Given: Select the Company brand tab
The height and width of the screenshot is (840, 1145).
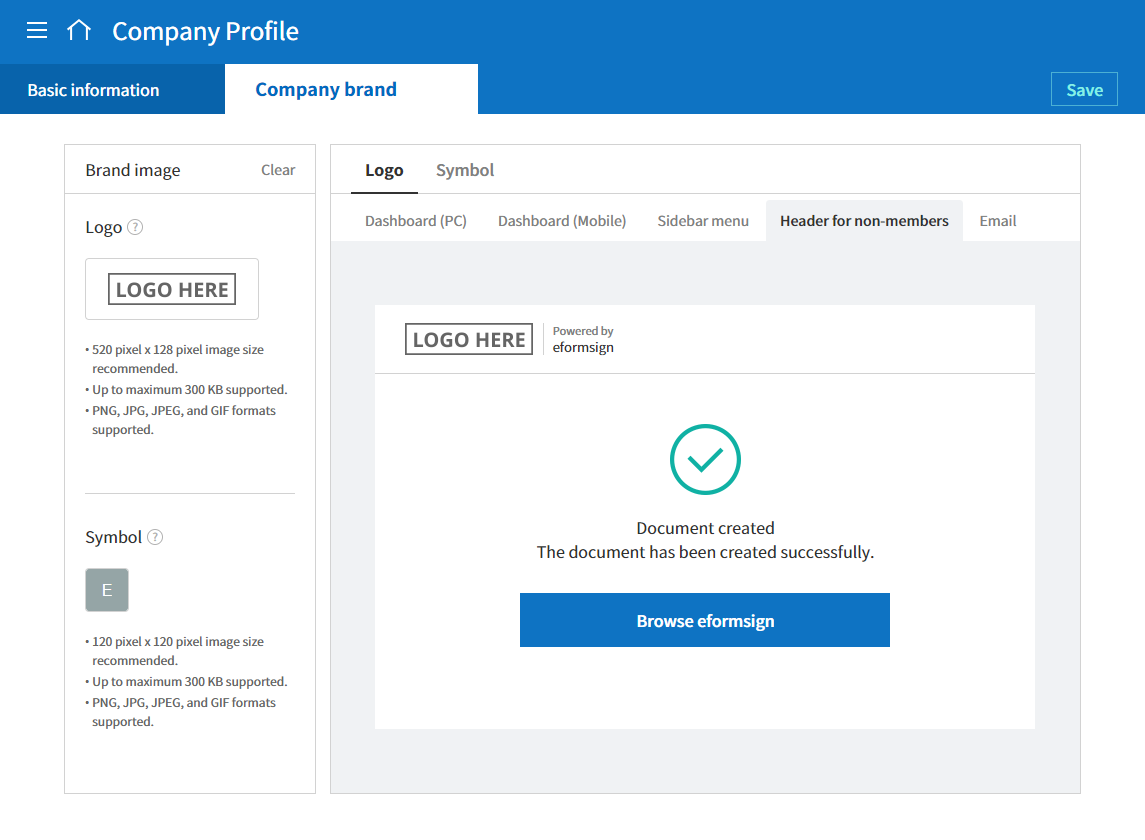Looking at the screenshot, I should click(x=351, y=90).
